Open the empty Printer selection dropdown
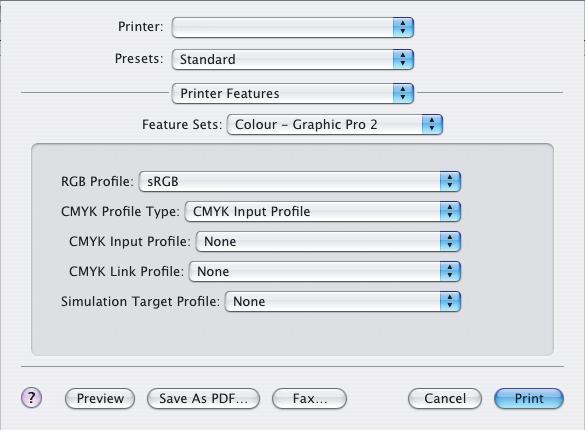The width and height of the screenshot is (585, 430). [292, 27]
